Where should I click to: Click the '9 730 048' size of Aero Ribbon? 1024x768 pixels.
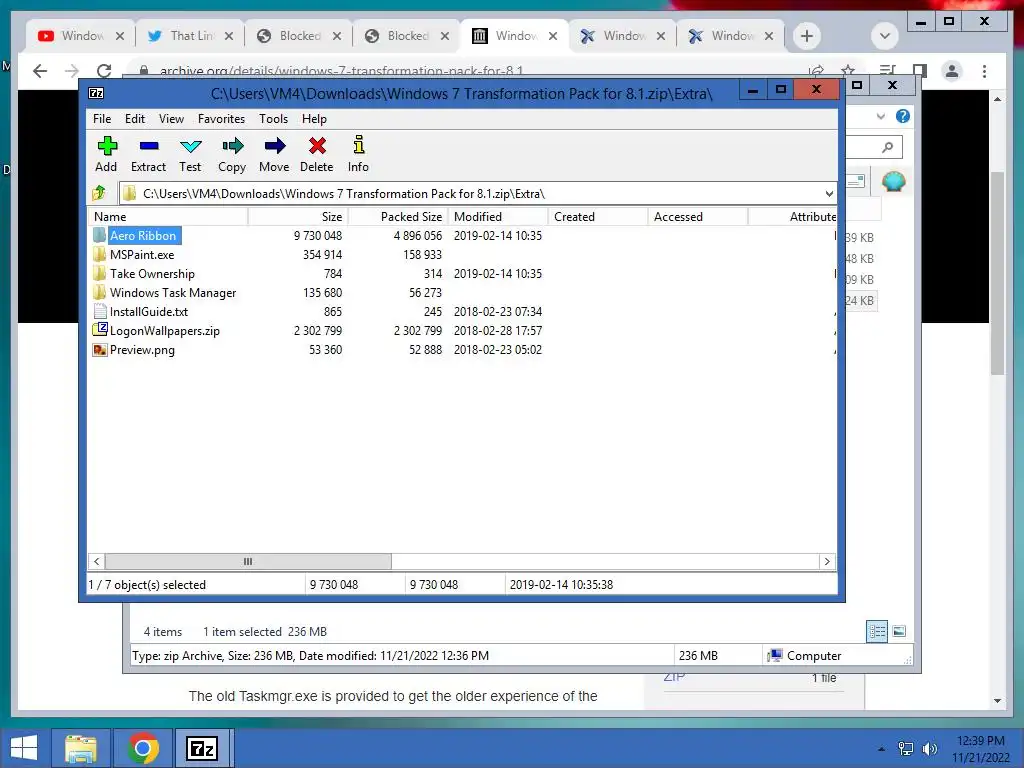(318, 236)
